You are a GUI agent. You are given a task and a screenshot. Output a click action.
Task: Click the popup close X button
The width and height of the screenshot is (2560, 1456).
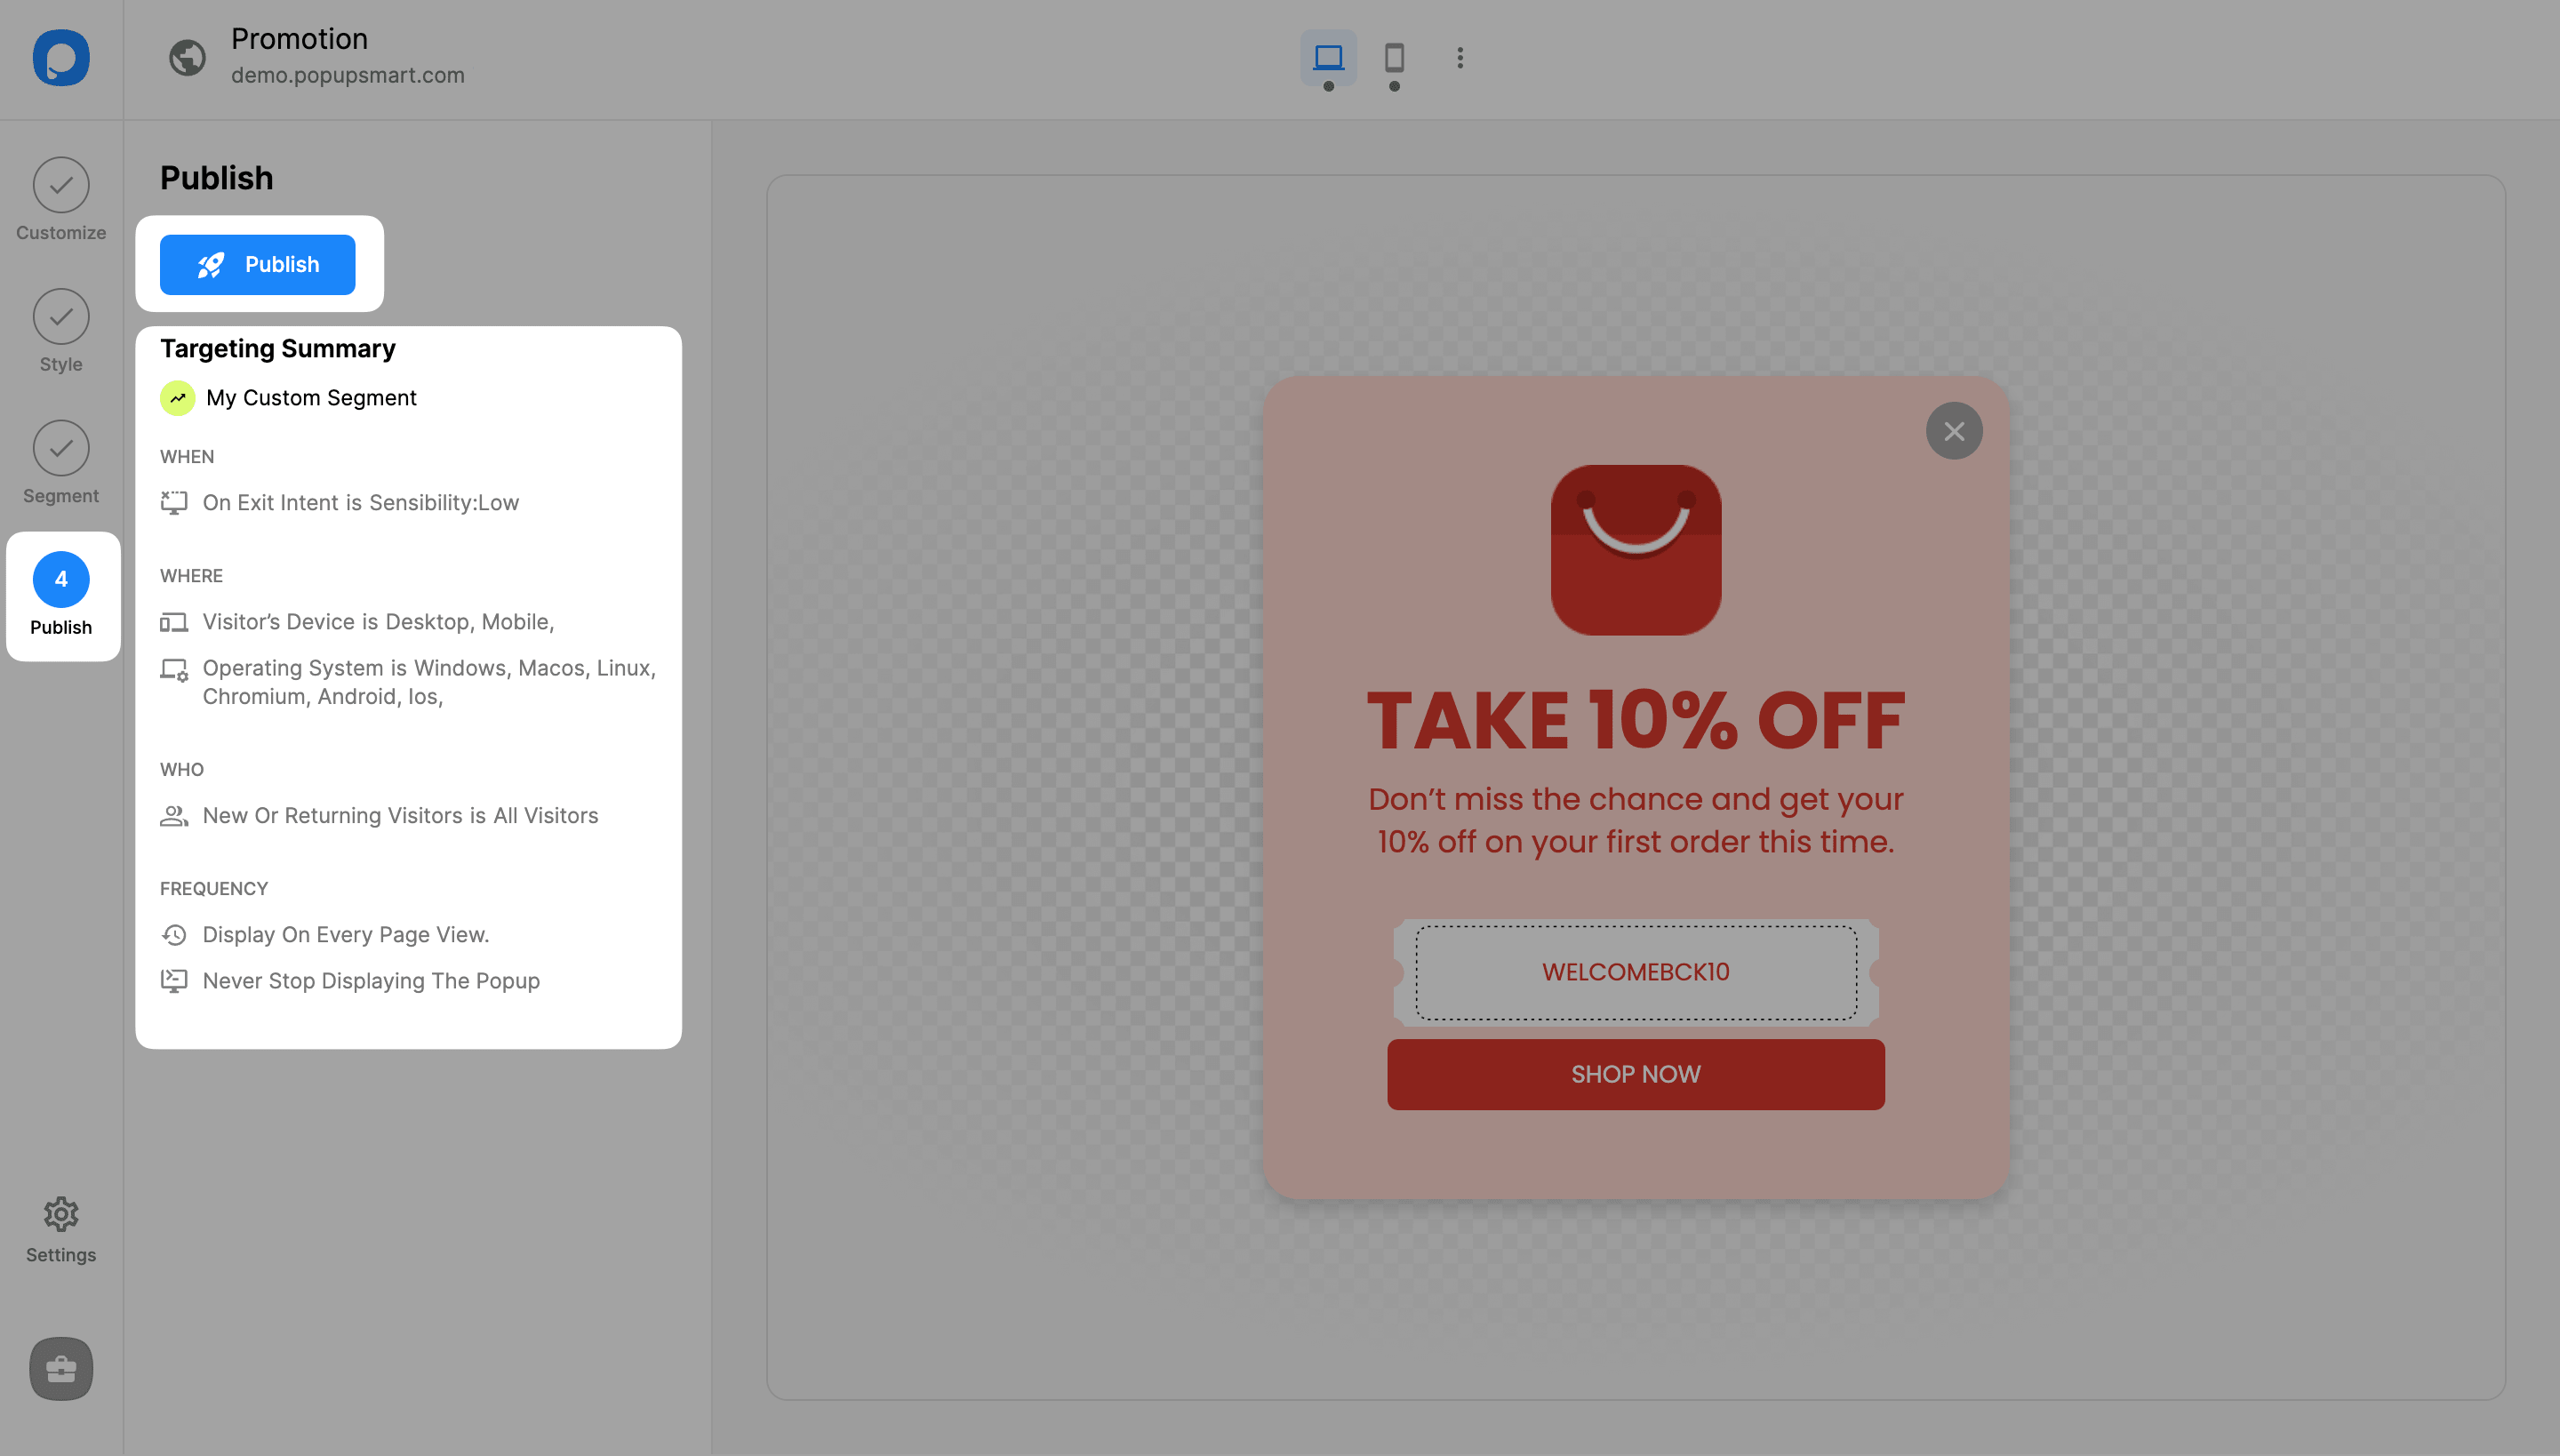pyautogui.click(x=1952, y=431)
